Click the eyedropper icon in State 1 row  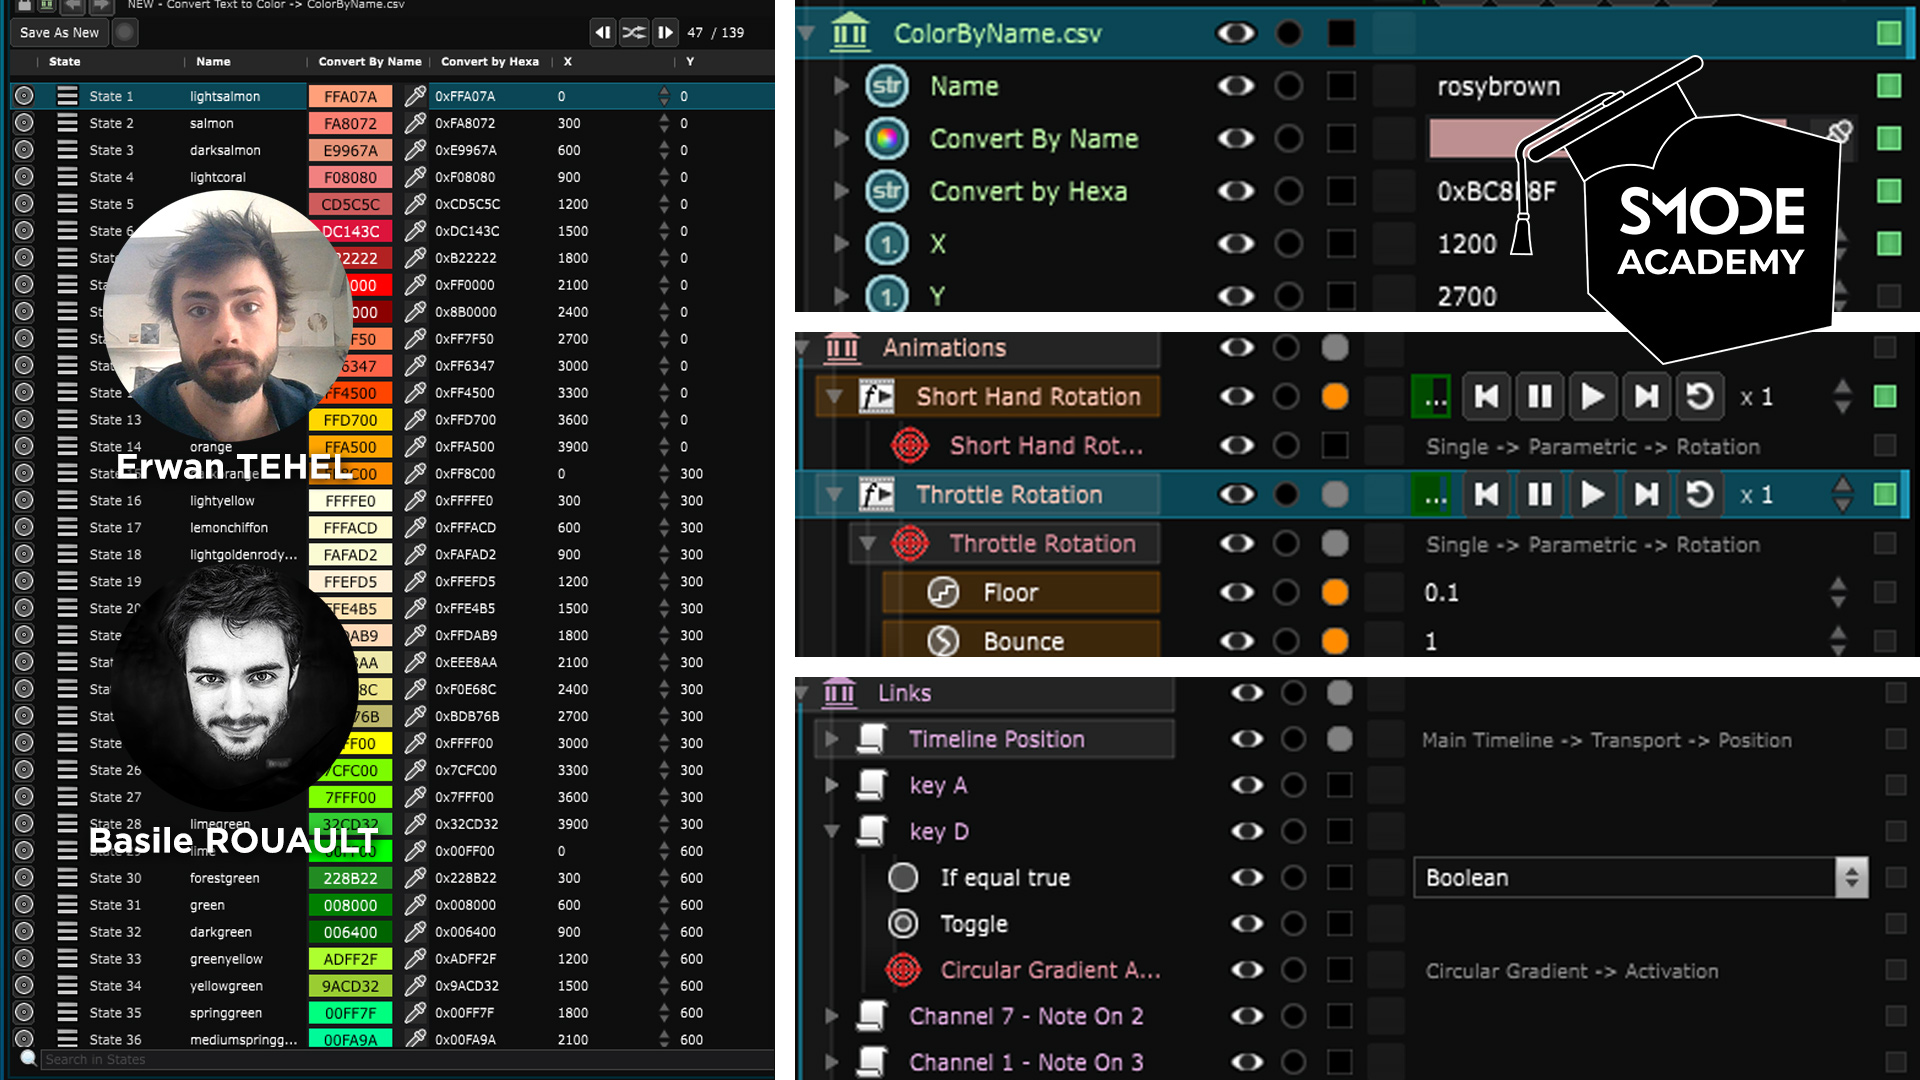click(x=415, y=96)
